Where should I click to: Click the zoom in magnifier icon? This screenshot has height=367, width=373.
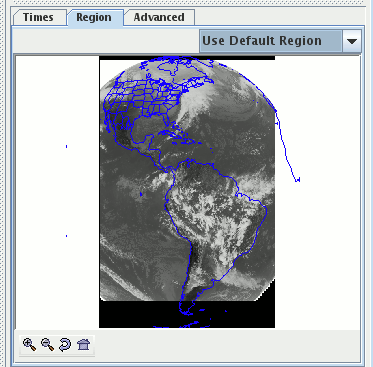tap(29, 345)
